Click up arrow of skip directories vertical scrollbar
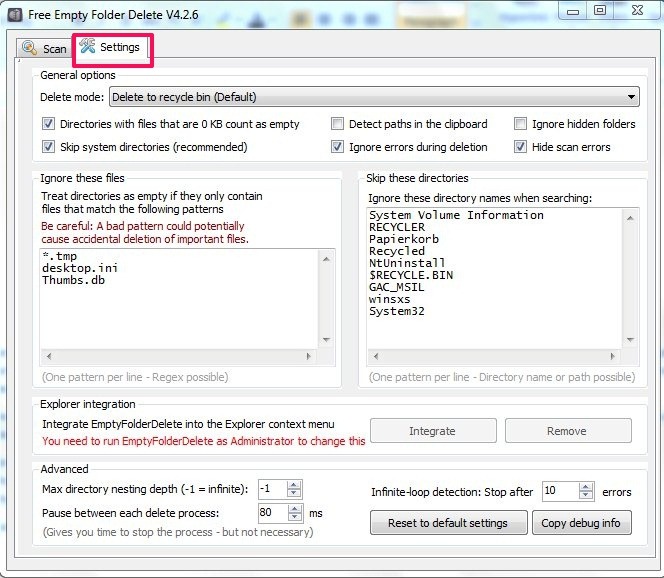The height and width of the screenshot is (578, 664). (x=630, y=218)
